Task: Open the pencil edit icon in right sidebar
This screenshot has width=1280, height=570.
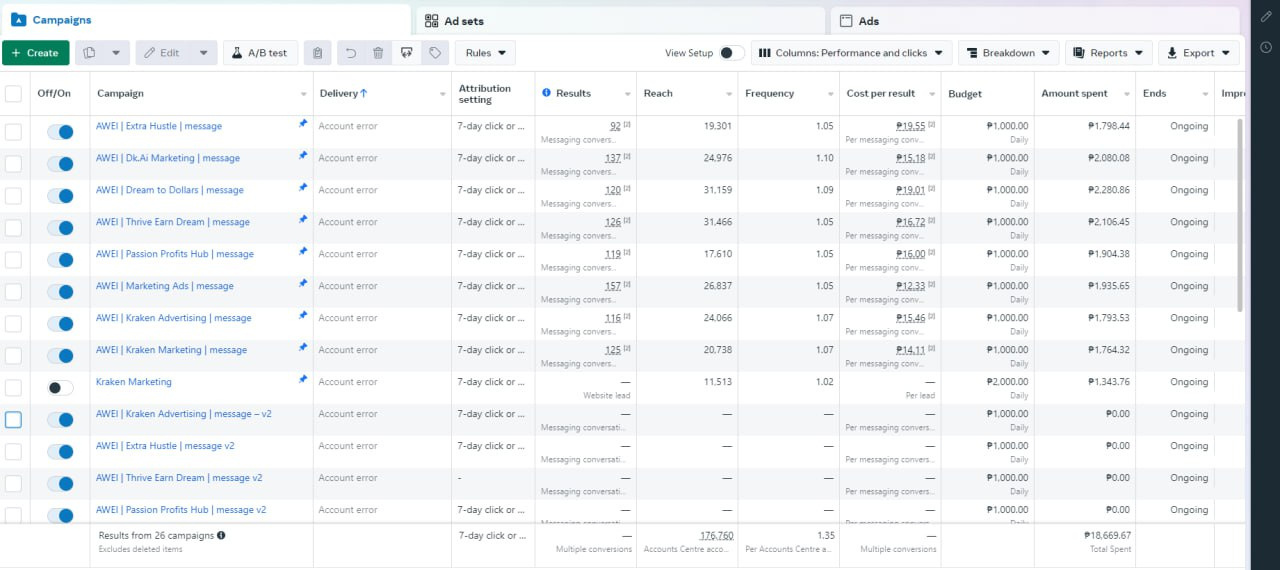Action: 1265,18
